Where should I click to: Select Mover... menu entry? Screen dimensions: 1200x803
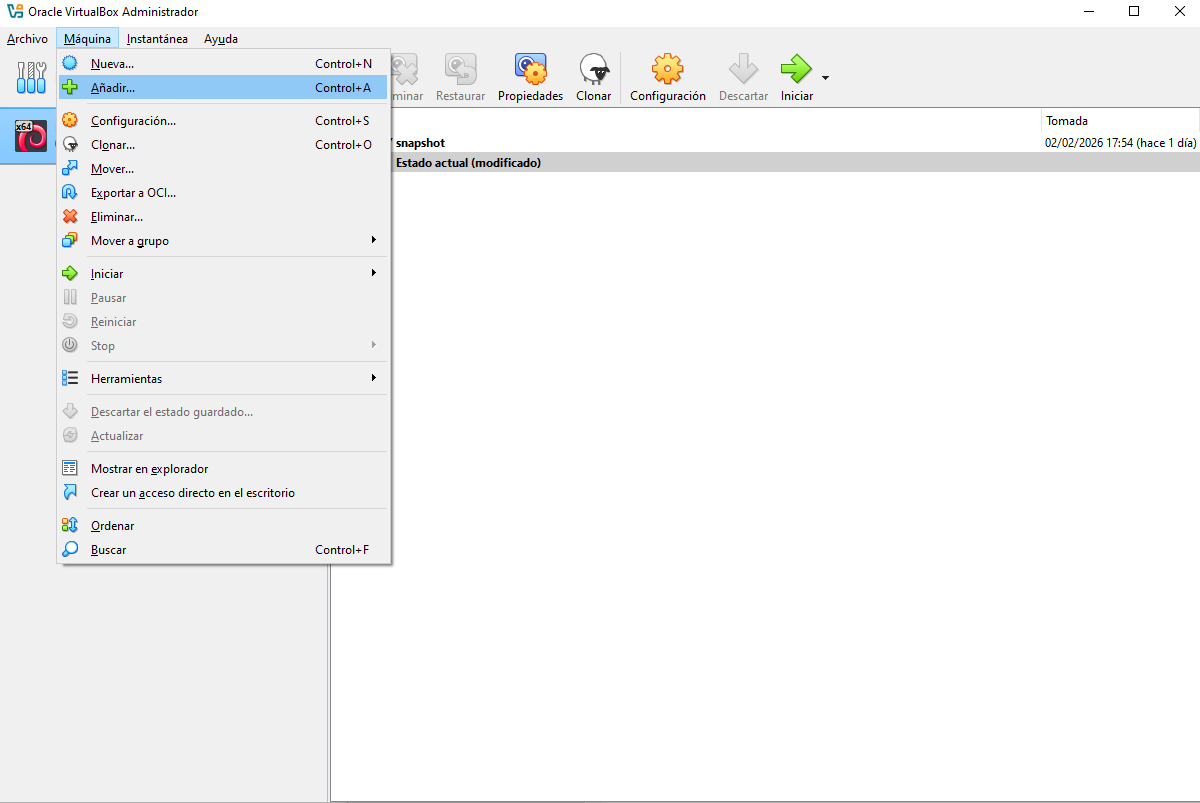[x=223, y=168]
